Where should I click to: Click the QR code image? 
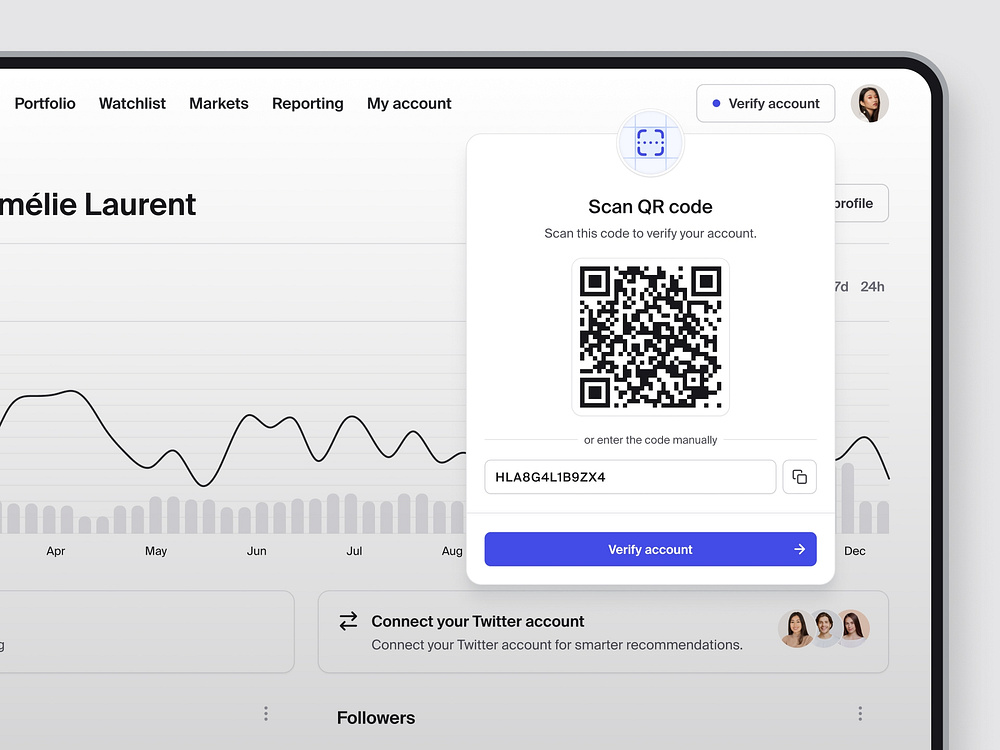pos(650,336)
